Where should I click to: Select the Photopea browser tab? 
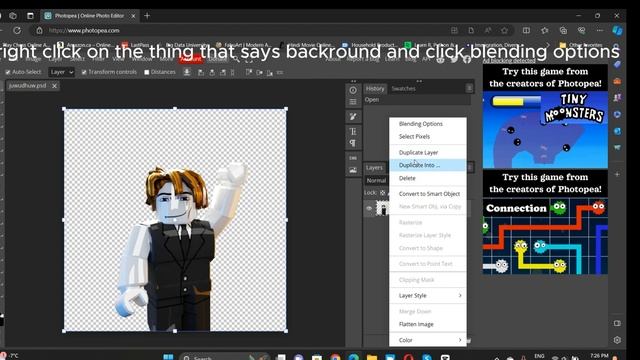coord(90,16)
